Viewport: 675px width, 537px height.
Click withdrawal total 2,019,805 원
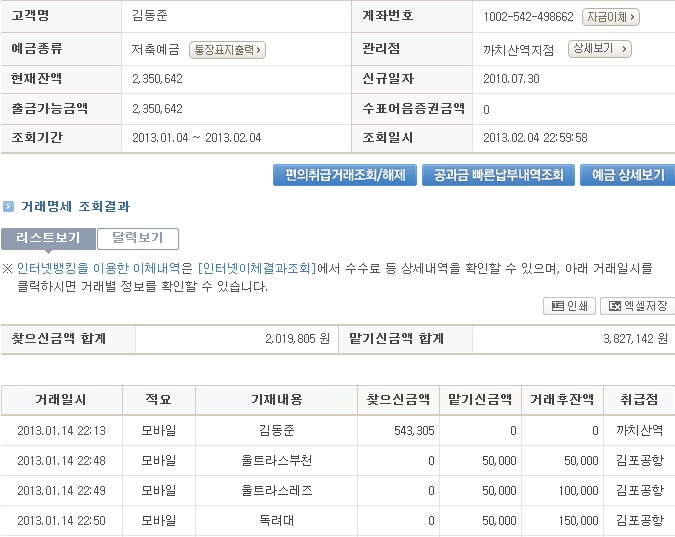point(297,339)
